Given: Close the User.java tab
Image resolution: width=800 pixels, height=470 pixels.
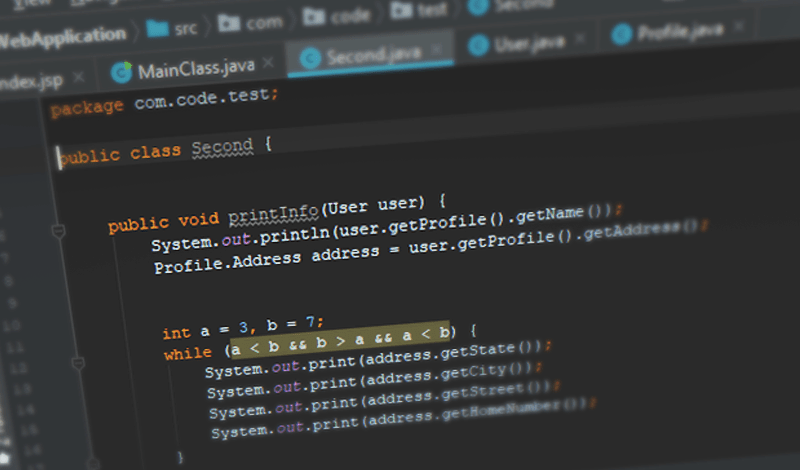Looking at the screenshot, I should [580, 38].
